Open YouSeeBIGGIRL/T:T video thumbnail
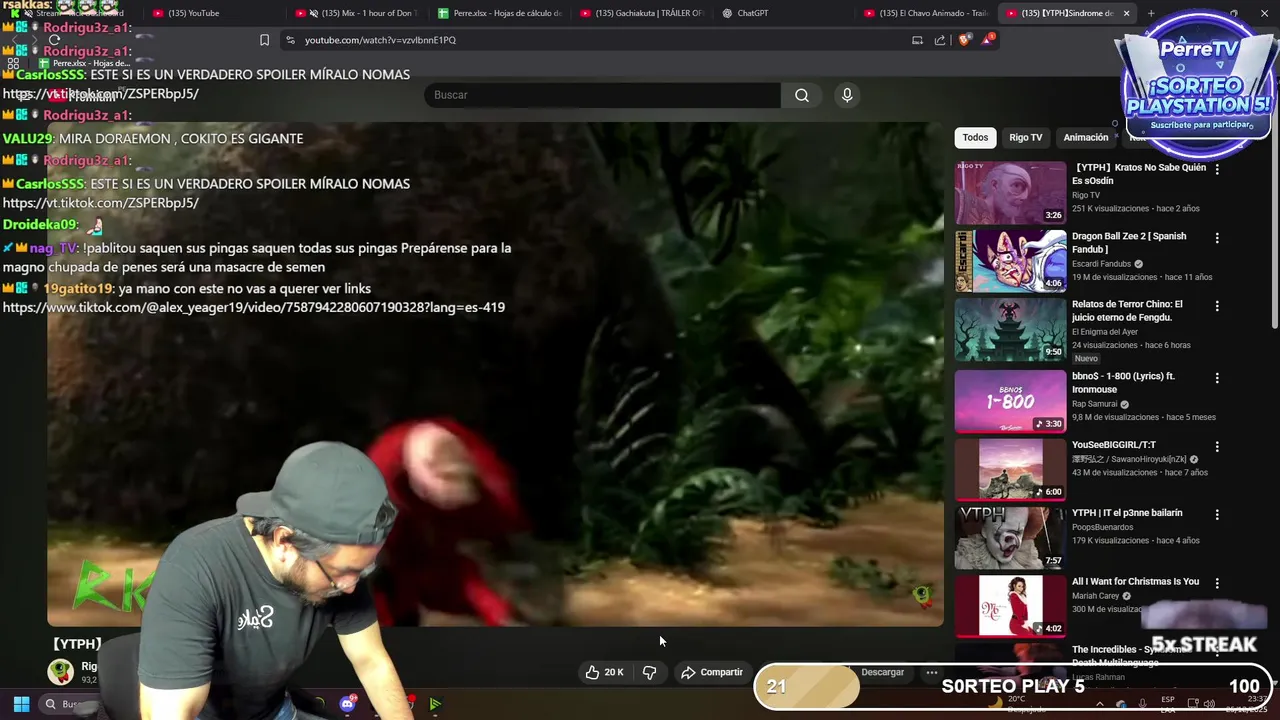This screenshot has height=720, width=1280. [x=1010, y=469]
